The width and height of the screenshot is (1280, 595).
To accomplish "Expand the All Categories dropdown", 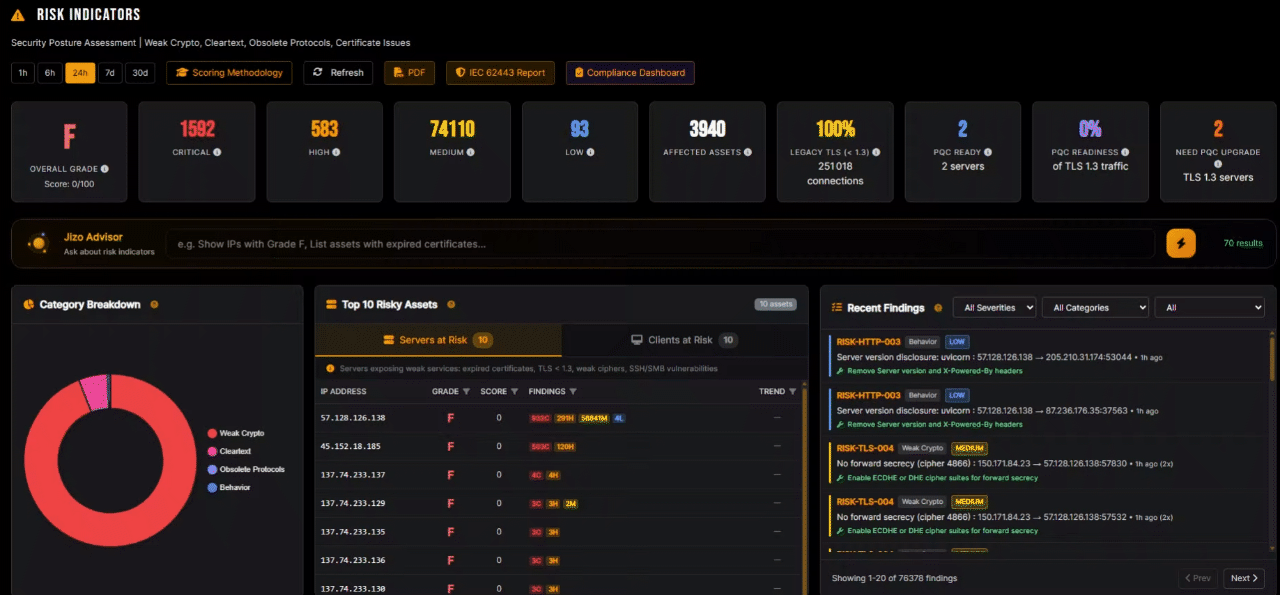I will point(1094,308).
